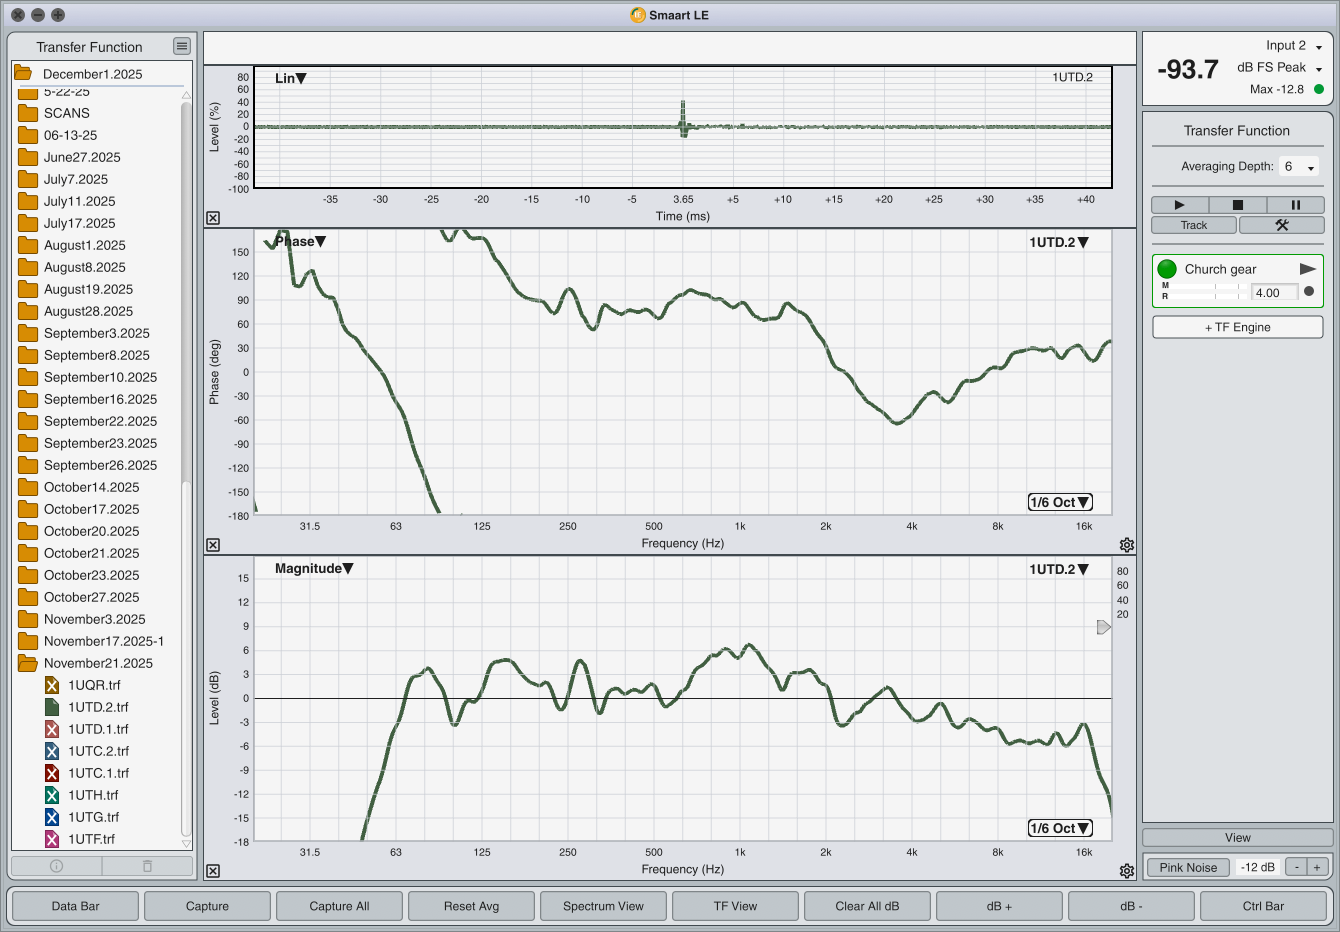Pause measurement with the pause button
The image size is (1340, 932).
click(1295, 205)
